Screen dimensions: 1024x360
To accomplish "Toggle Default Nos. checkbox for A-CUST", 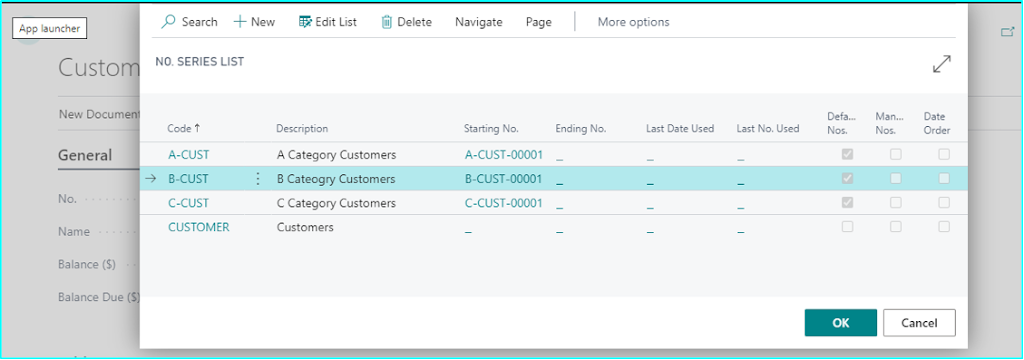I will pos(847,154).
